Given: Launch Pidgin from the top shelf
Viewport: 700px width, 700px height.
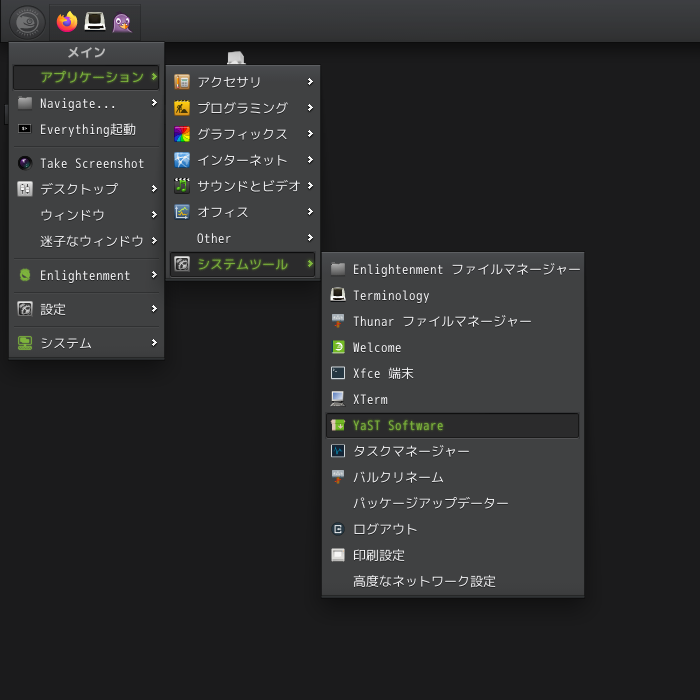Looking at the screenshot, I should click(122, 22).
